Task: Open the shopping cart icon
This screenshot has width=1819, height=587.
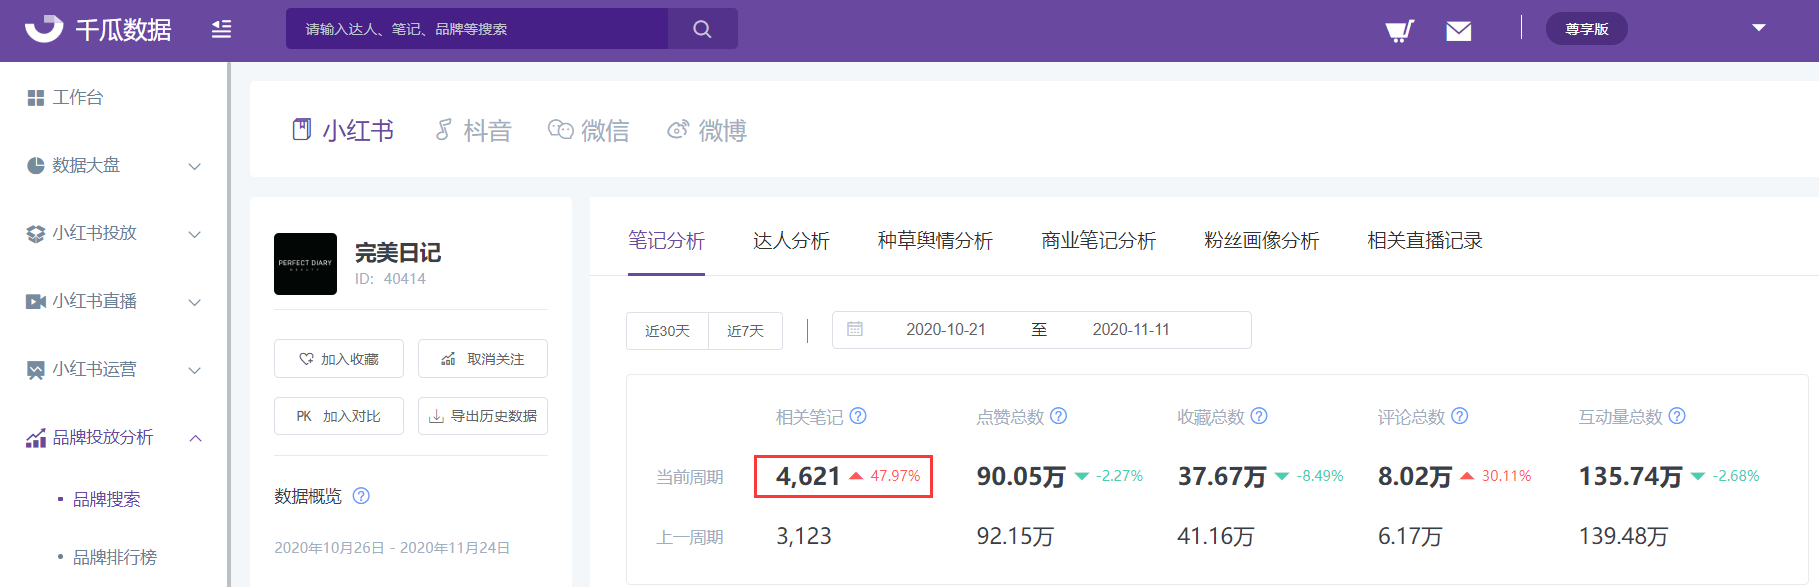Action: [x=1399, y=31]
